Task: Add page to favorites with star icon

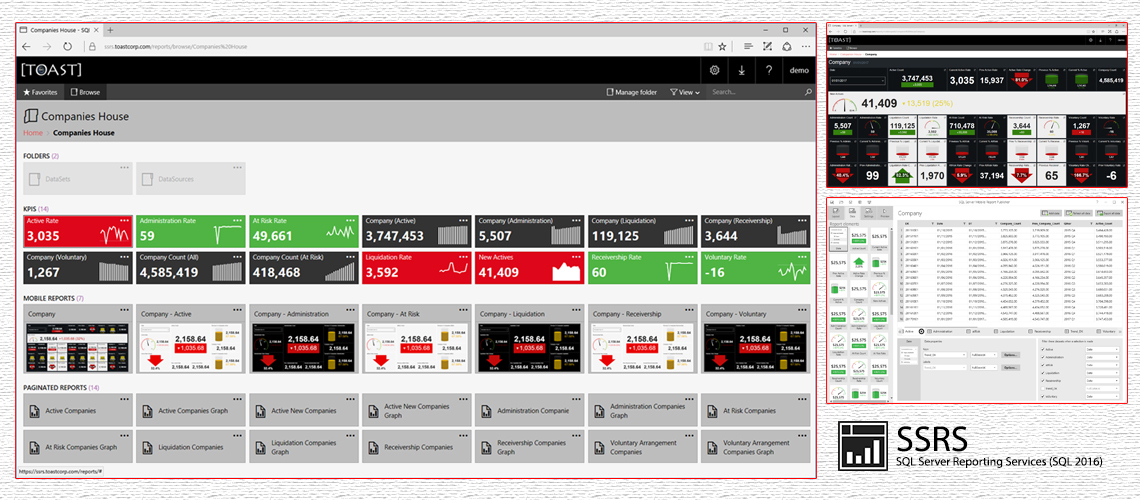Action: point(723,46)
